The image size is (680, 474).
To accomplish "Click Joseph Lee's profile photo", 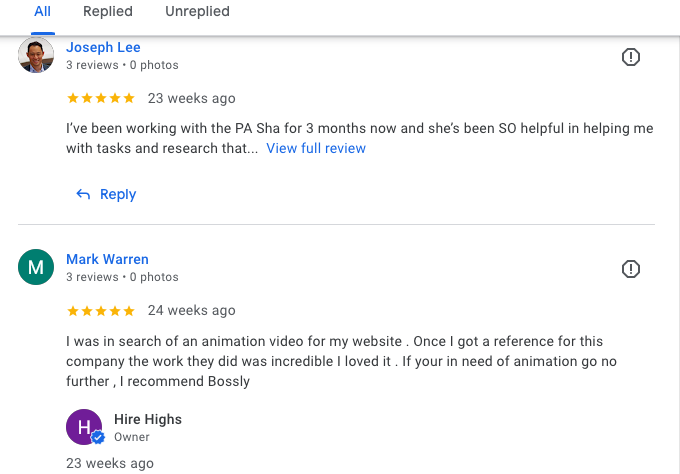I will 36,55.
